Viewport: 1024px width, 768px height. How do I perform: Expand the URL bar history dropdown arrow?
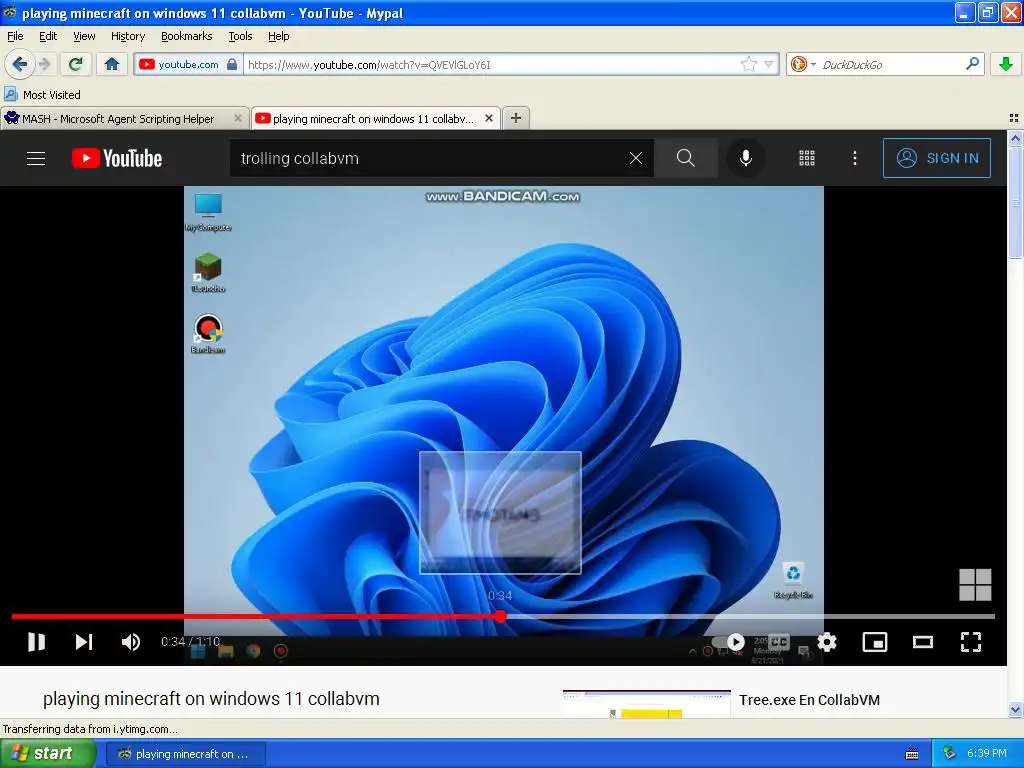769,64
